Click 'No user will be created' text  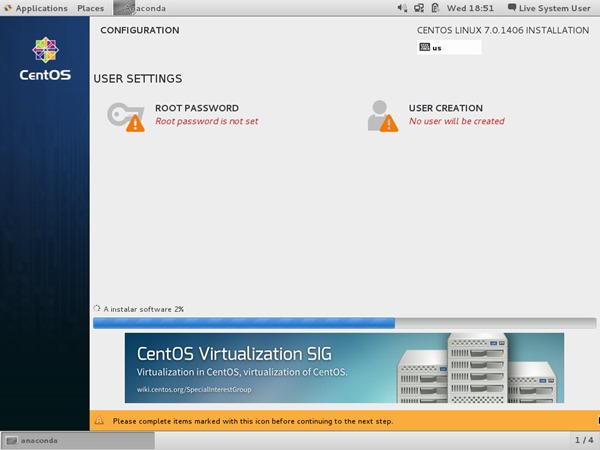457,121
